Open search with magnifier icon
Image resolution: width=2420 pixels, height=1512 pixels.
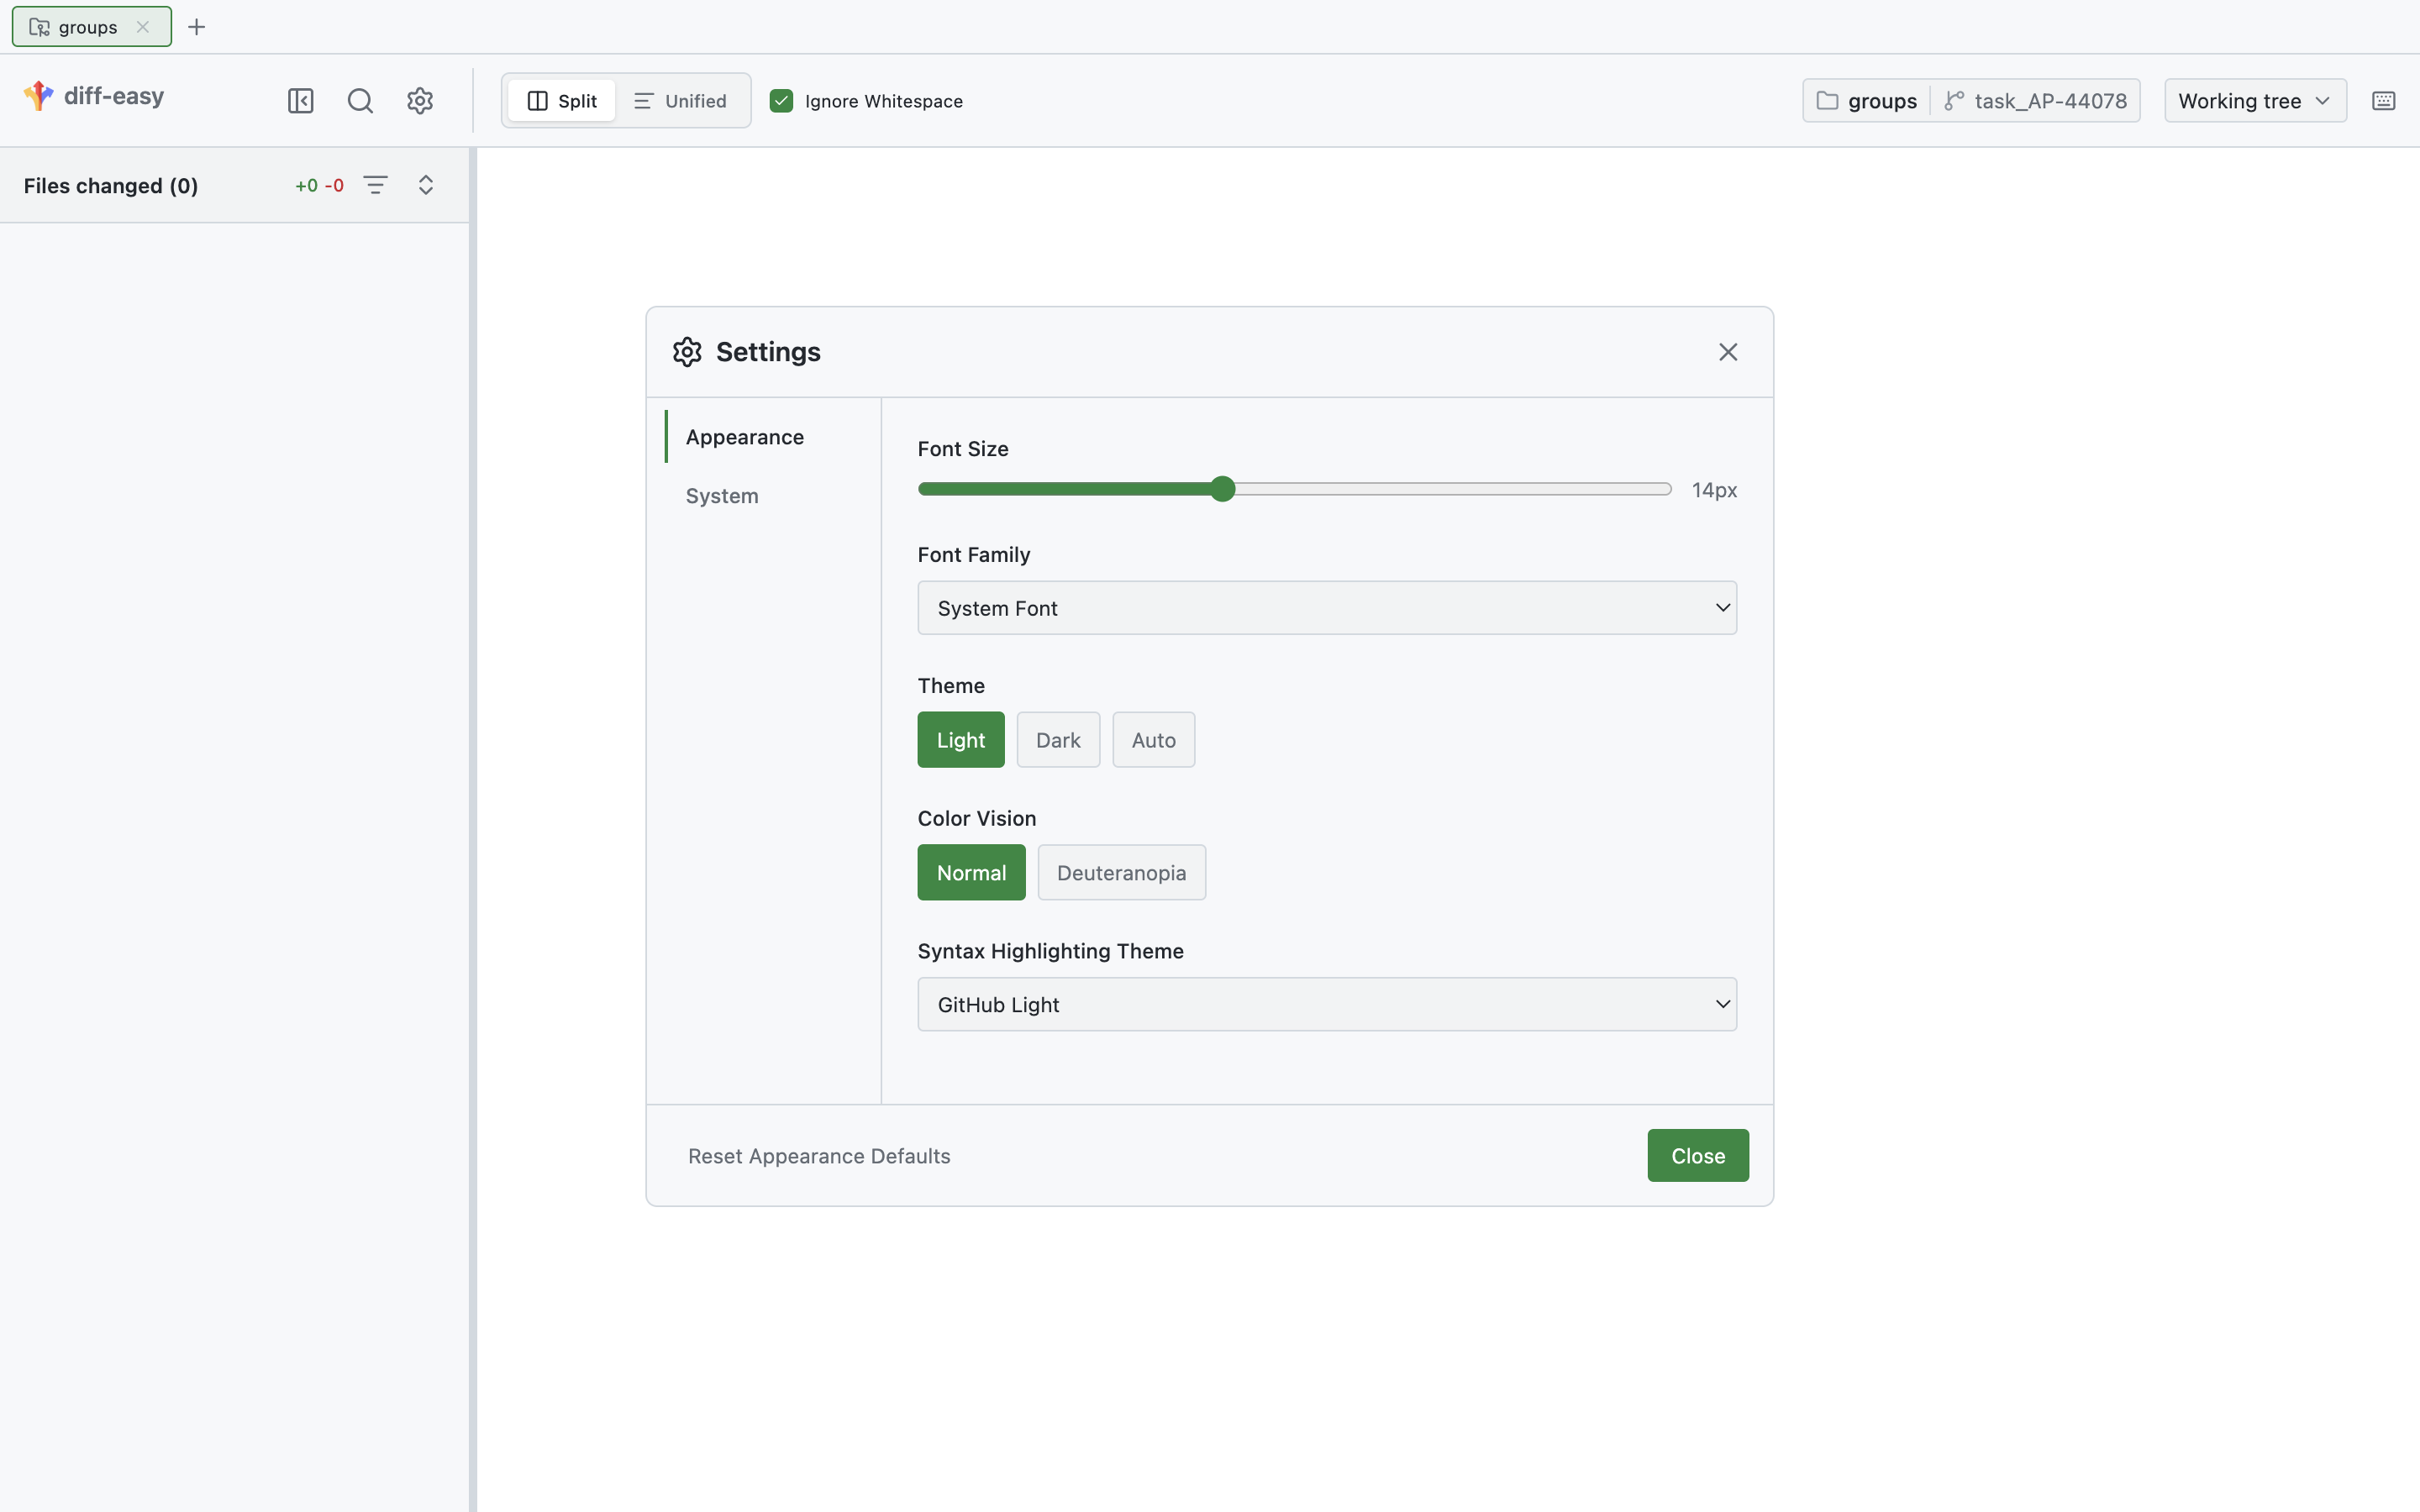360,101
